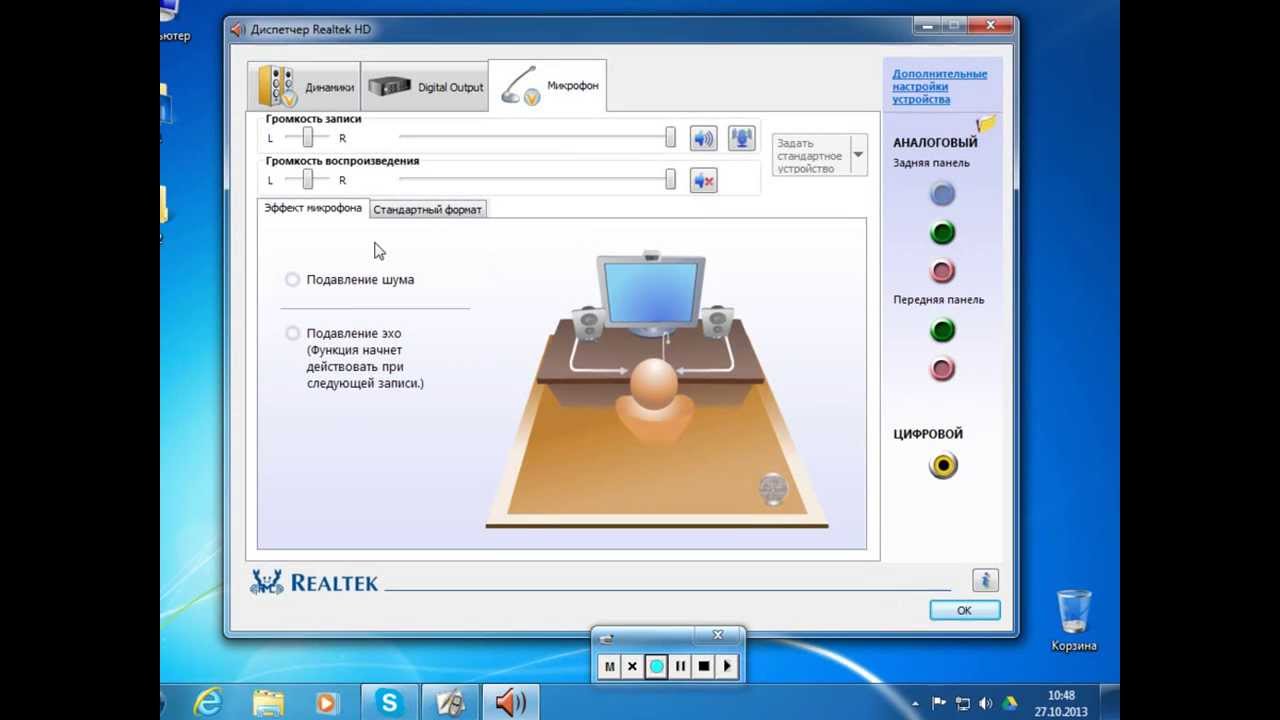Open the system volume tray icon

pyautogui.click(x=986, y=703)
